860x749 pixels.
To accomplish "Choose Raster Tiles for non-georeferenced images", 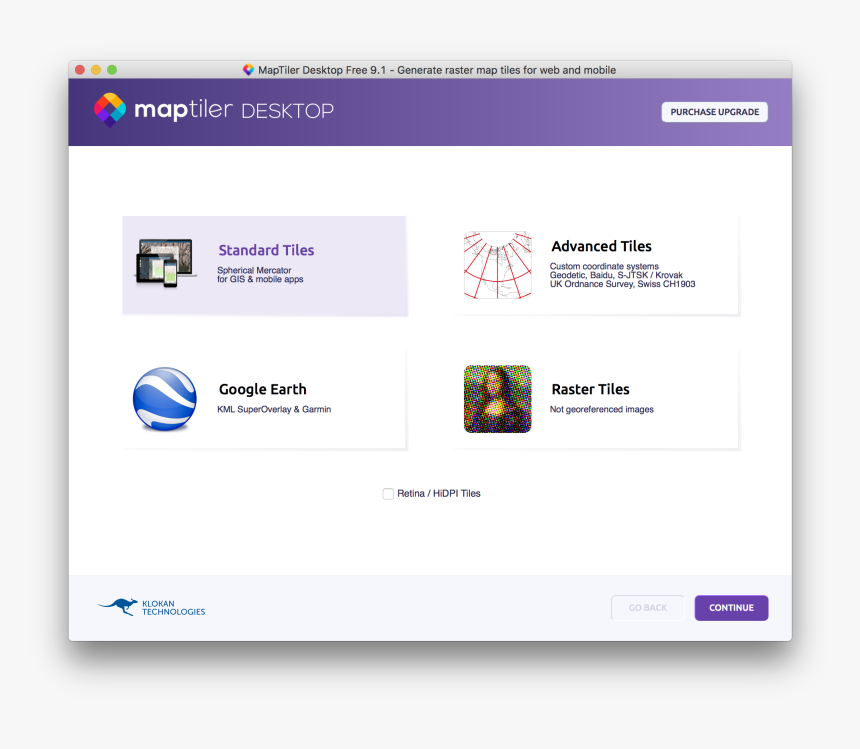I will (597, 399).
